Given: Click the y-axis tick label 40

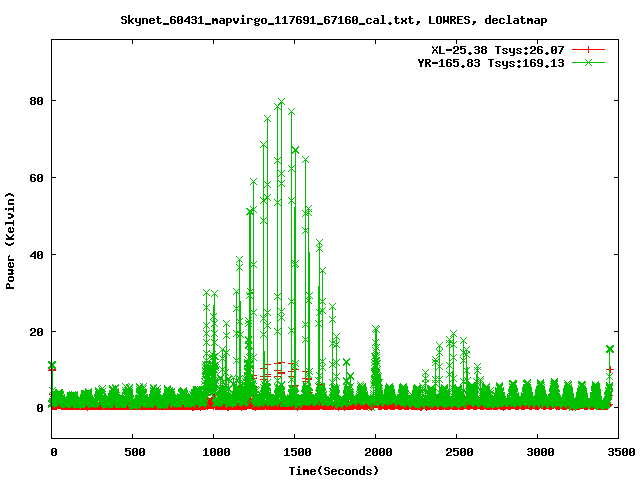Looking at the screenshot, I should 36,255.
